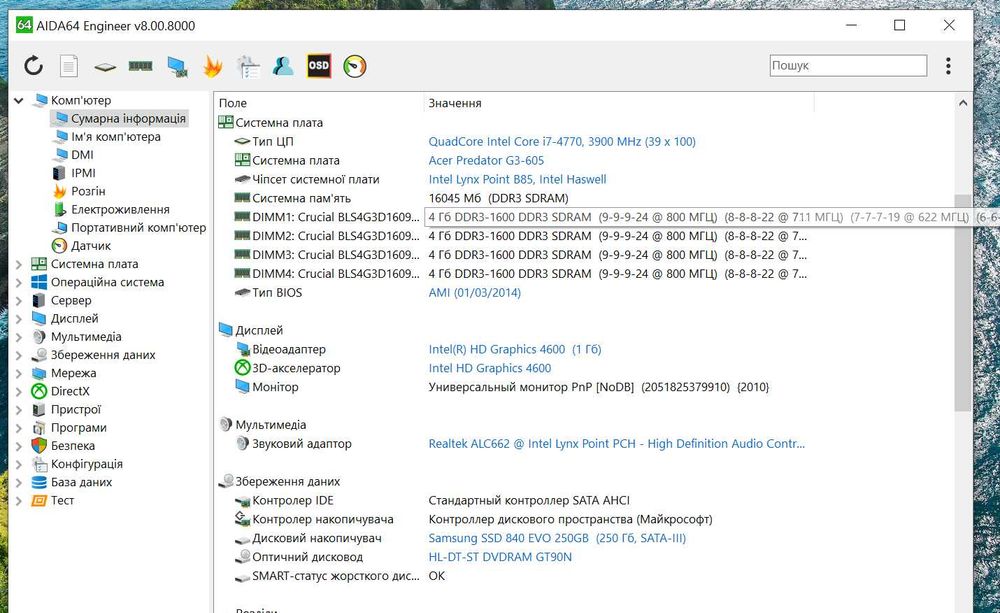
Task: Expand the Мультимедіа tree node
Action: [18, 337]
